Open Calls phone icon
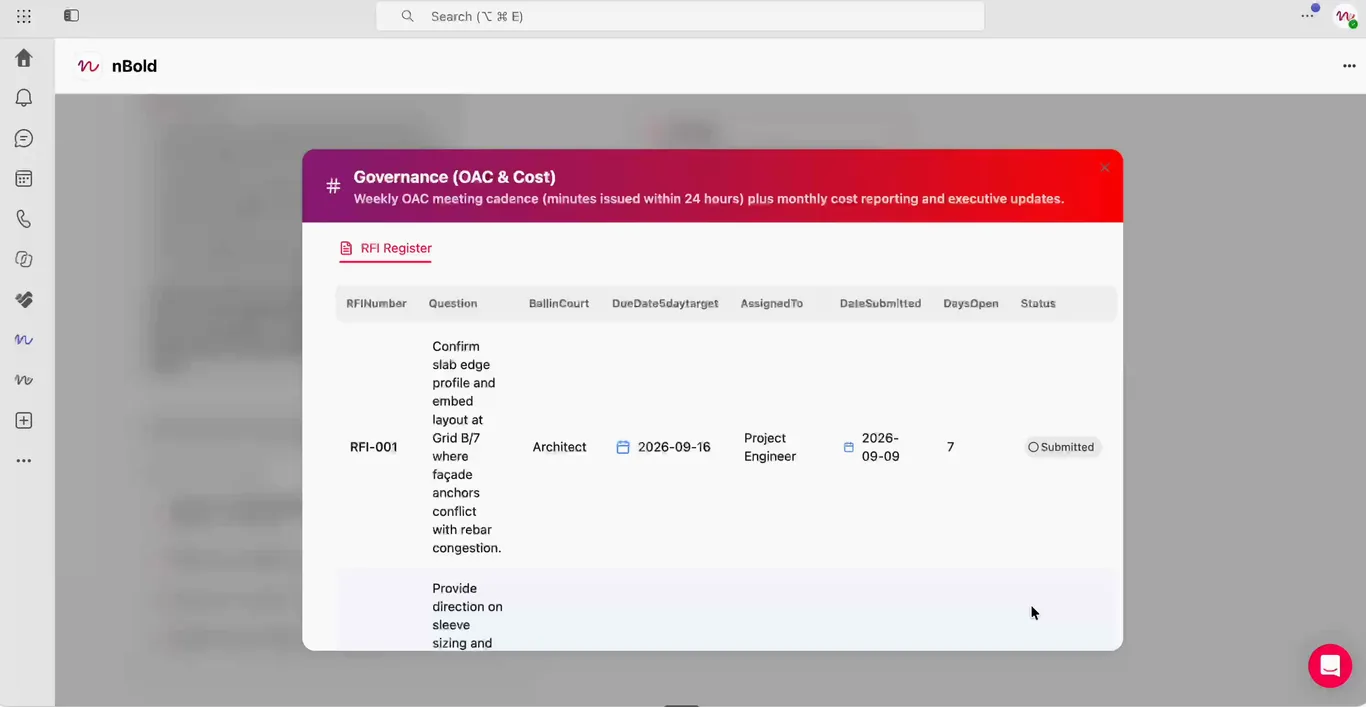This screenshot has width=1366, height=707. pos(24,219)
